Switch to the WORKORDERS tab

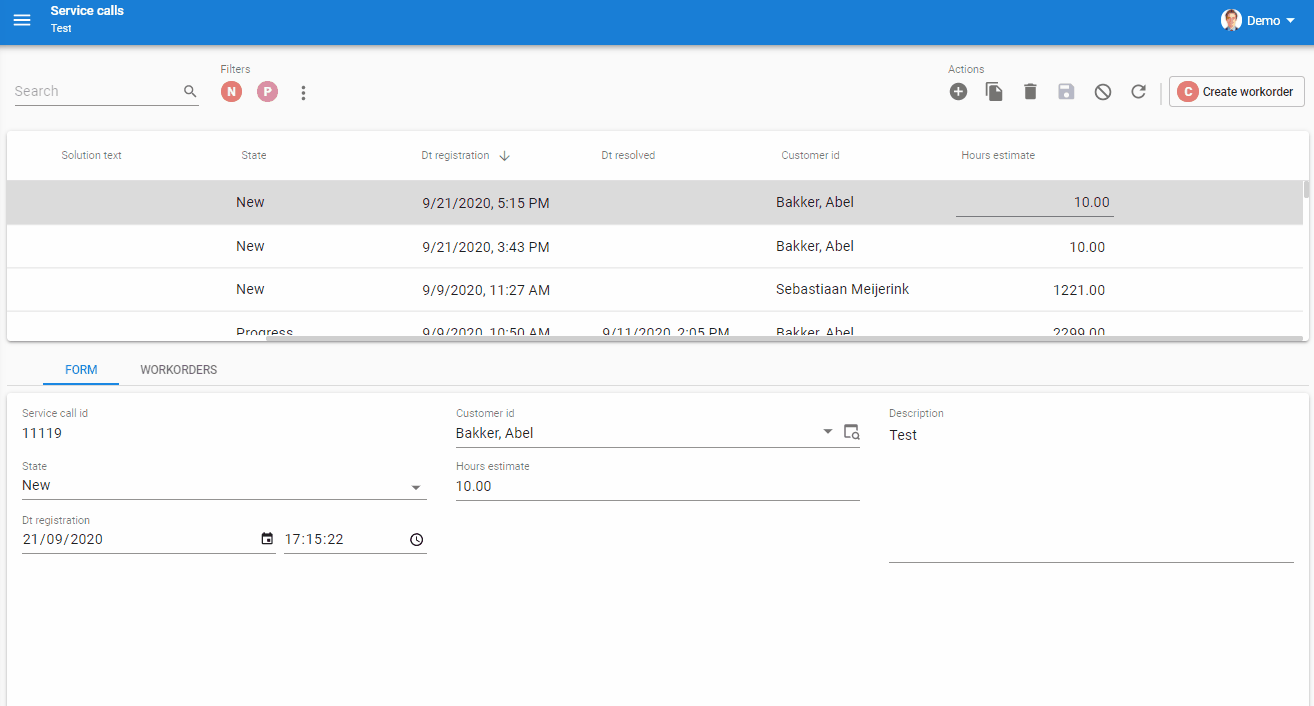pyautogui.click(x=179, y=370)
